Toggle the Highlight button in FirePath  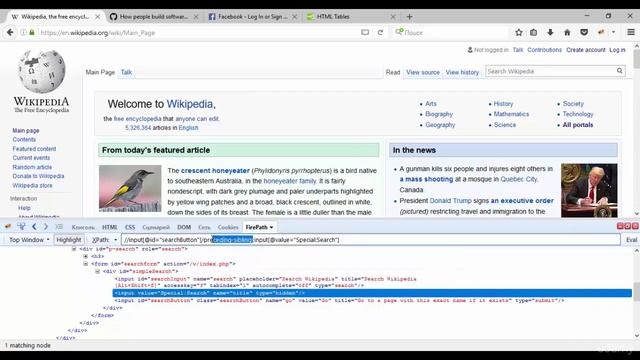point(69,240)
